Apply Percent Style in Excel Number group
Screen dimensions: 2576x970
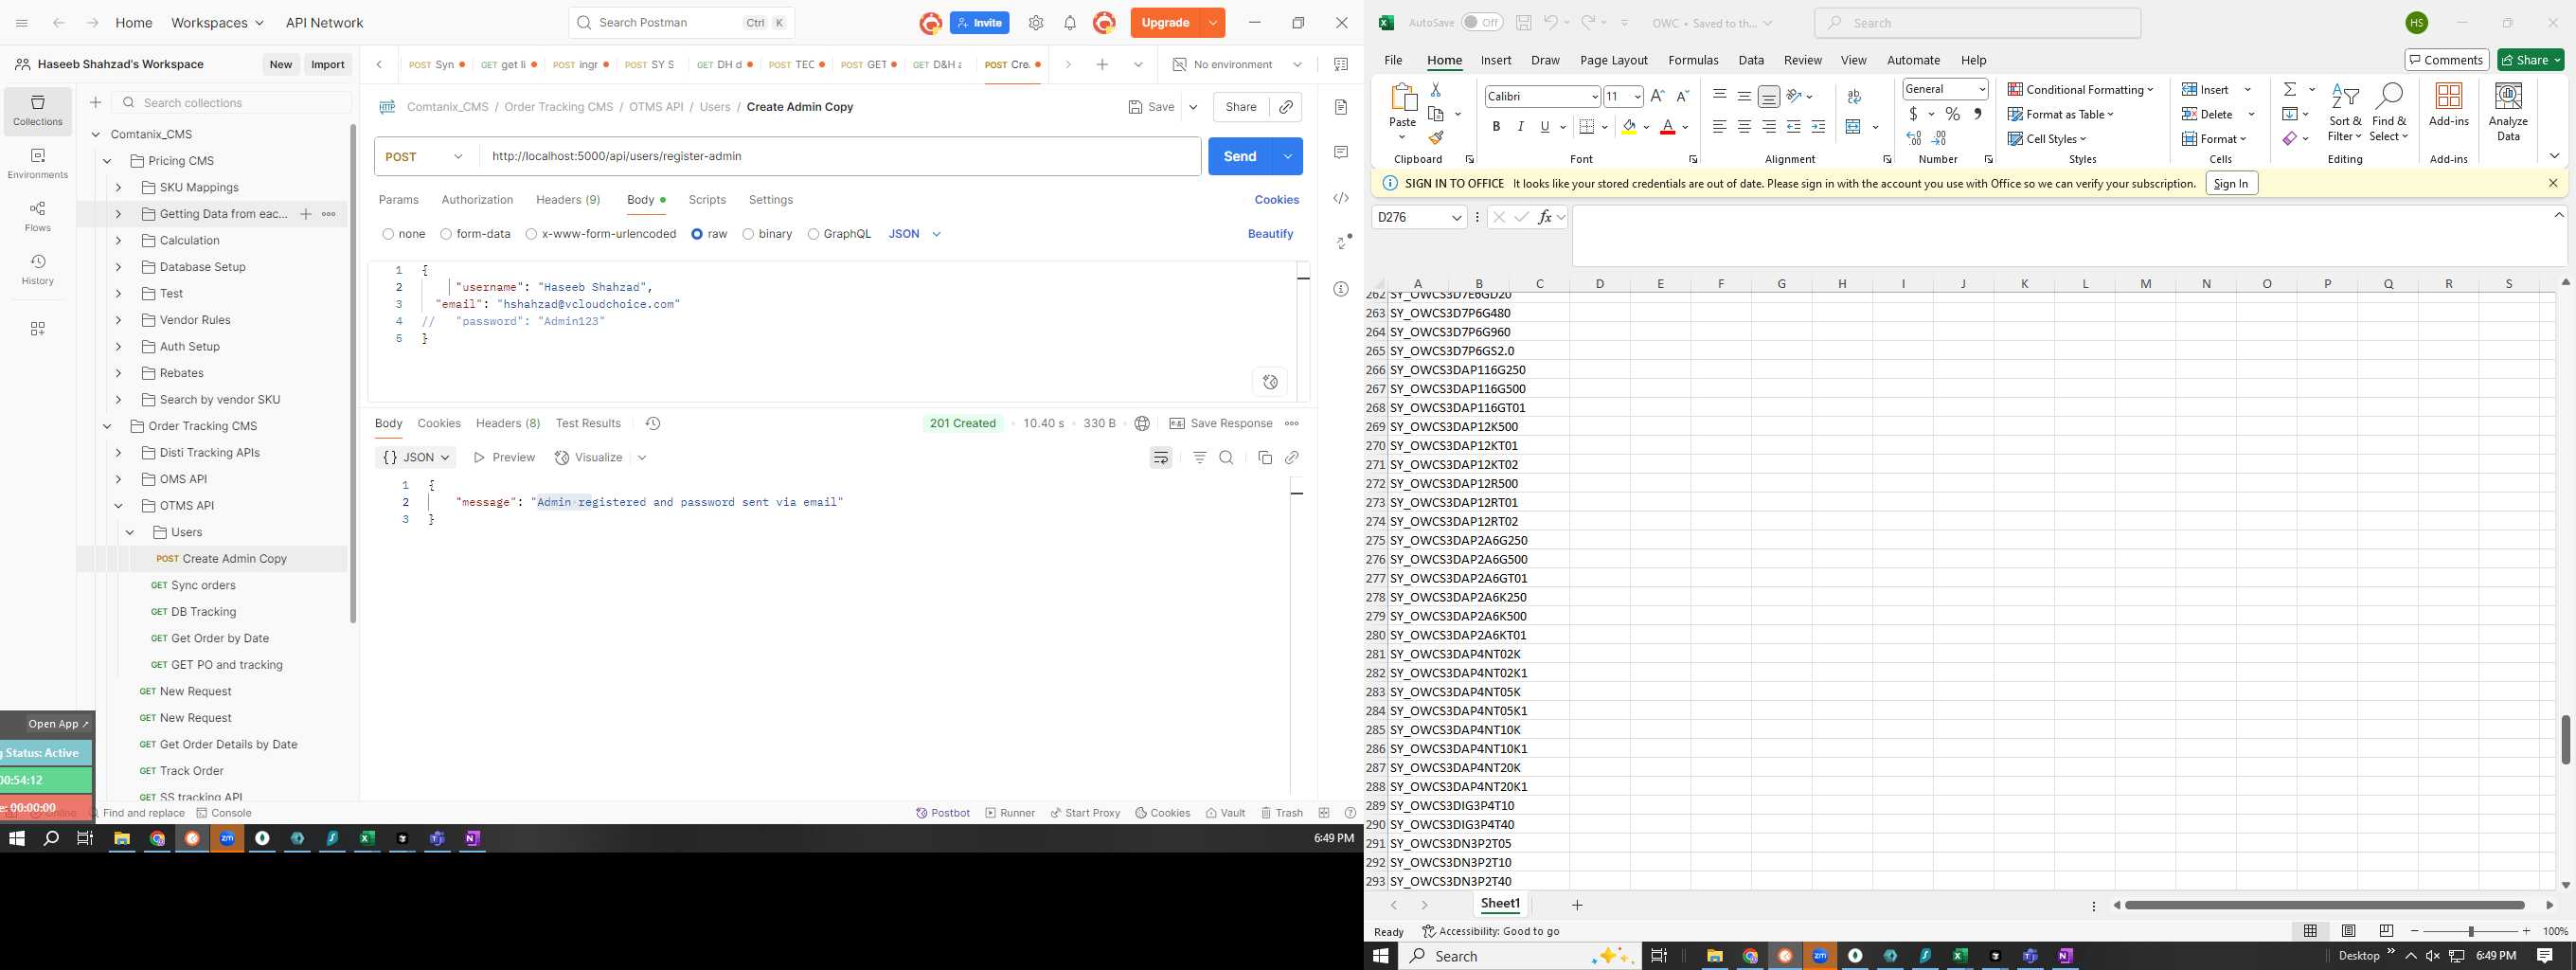tap(1953, 114)
